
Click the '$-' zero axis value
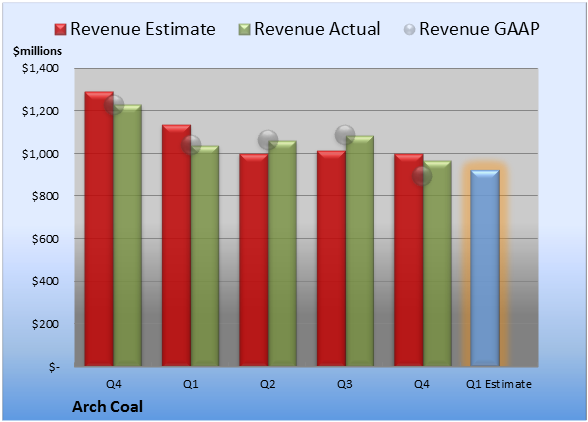pyautogui.click(x=54, y=367)
